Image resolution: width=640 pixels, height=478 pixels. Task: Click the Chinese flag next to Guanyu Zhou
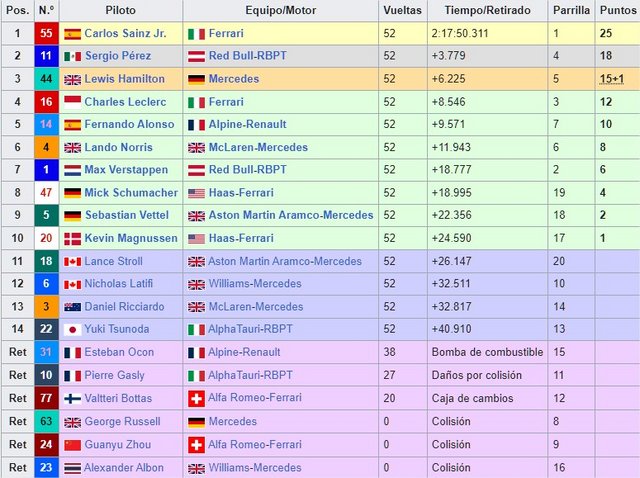73,445
